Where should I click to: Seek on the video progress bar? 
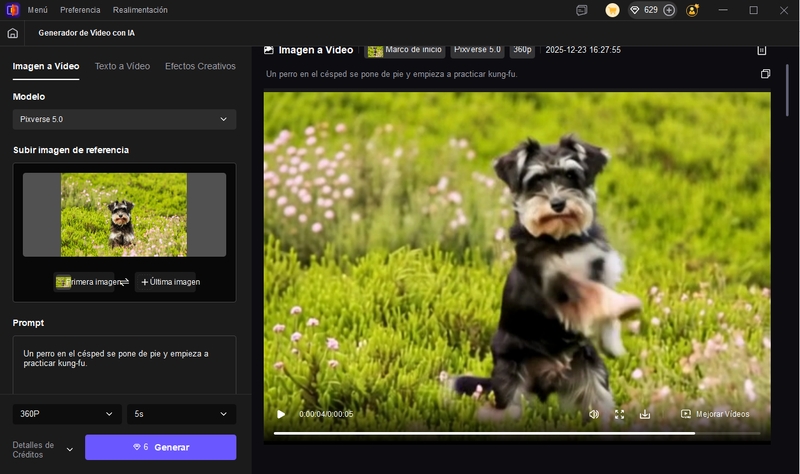(517, 433)
